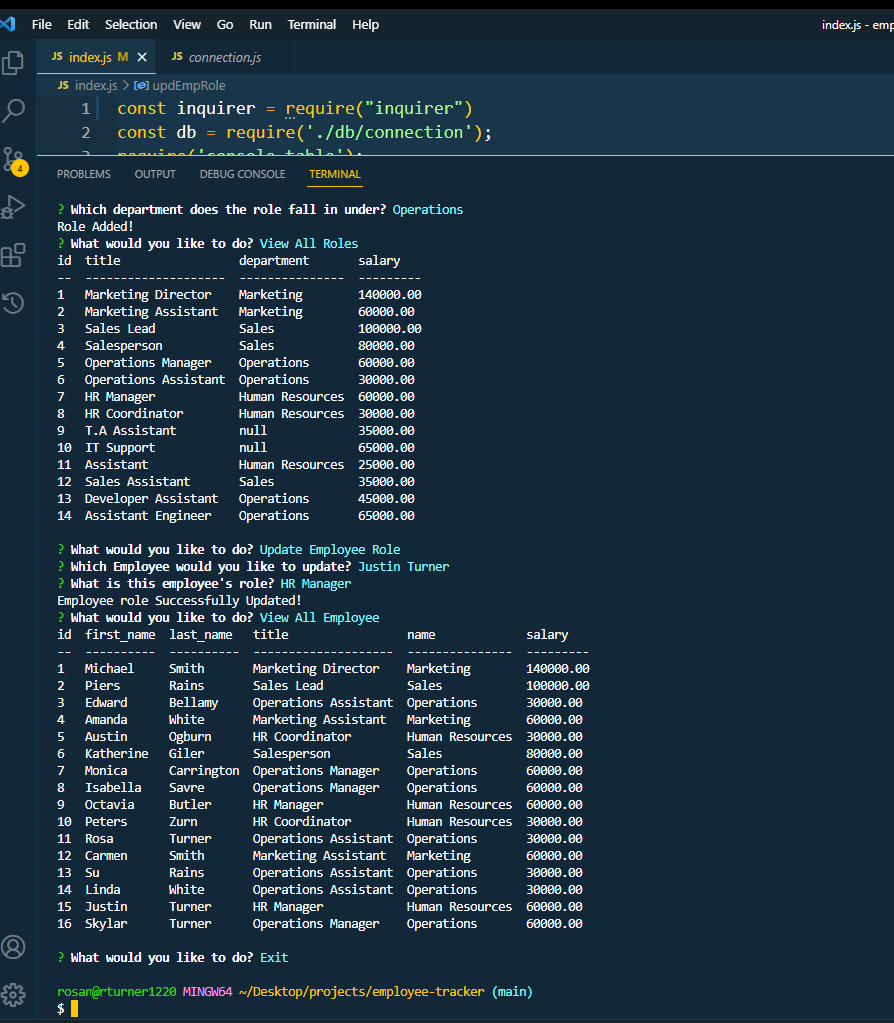This screenshot has width=894, height=1023.
Task: Click 'Michael' in employee table
Action: pos(109,668)
